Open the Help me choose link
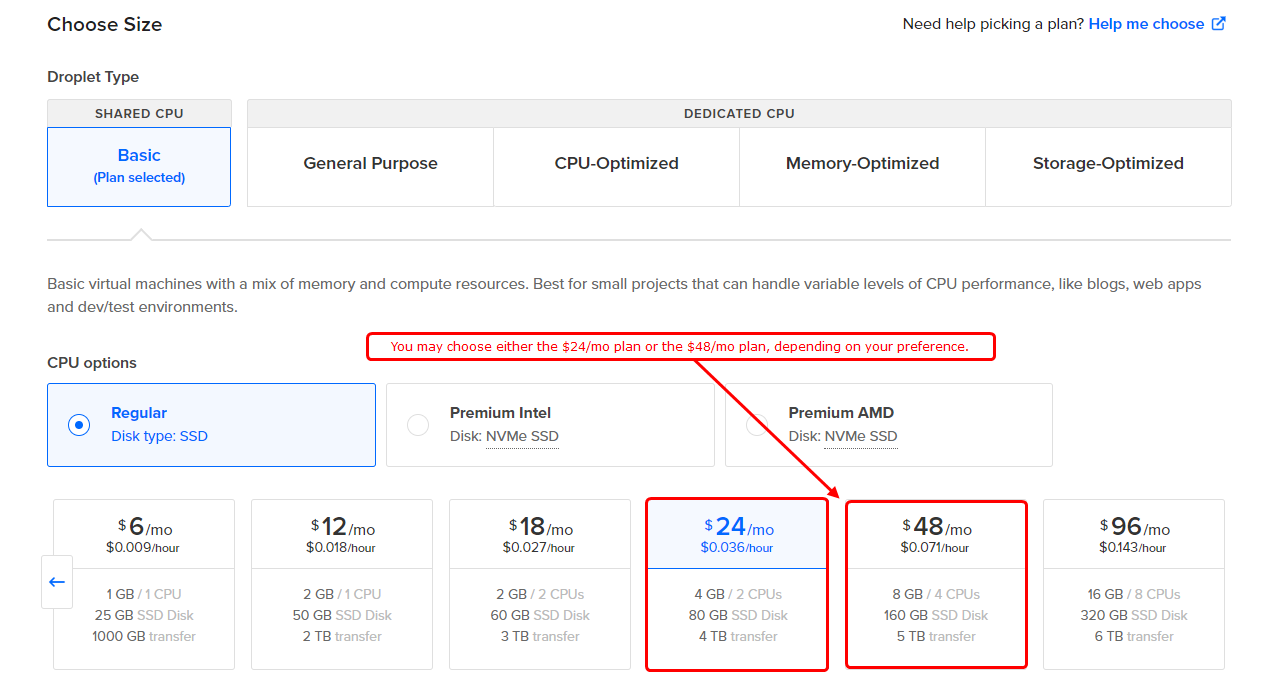1280x688 pixels. pos(1146,24)
